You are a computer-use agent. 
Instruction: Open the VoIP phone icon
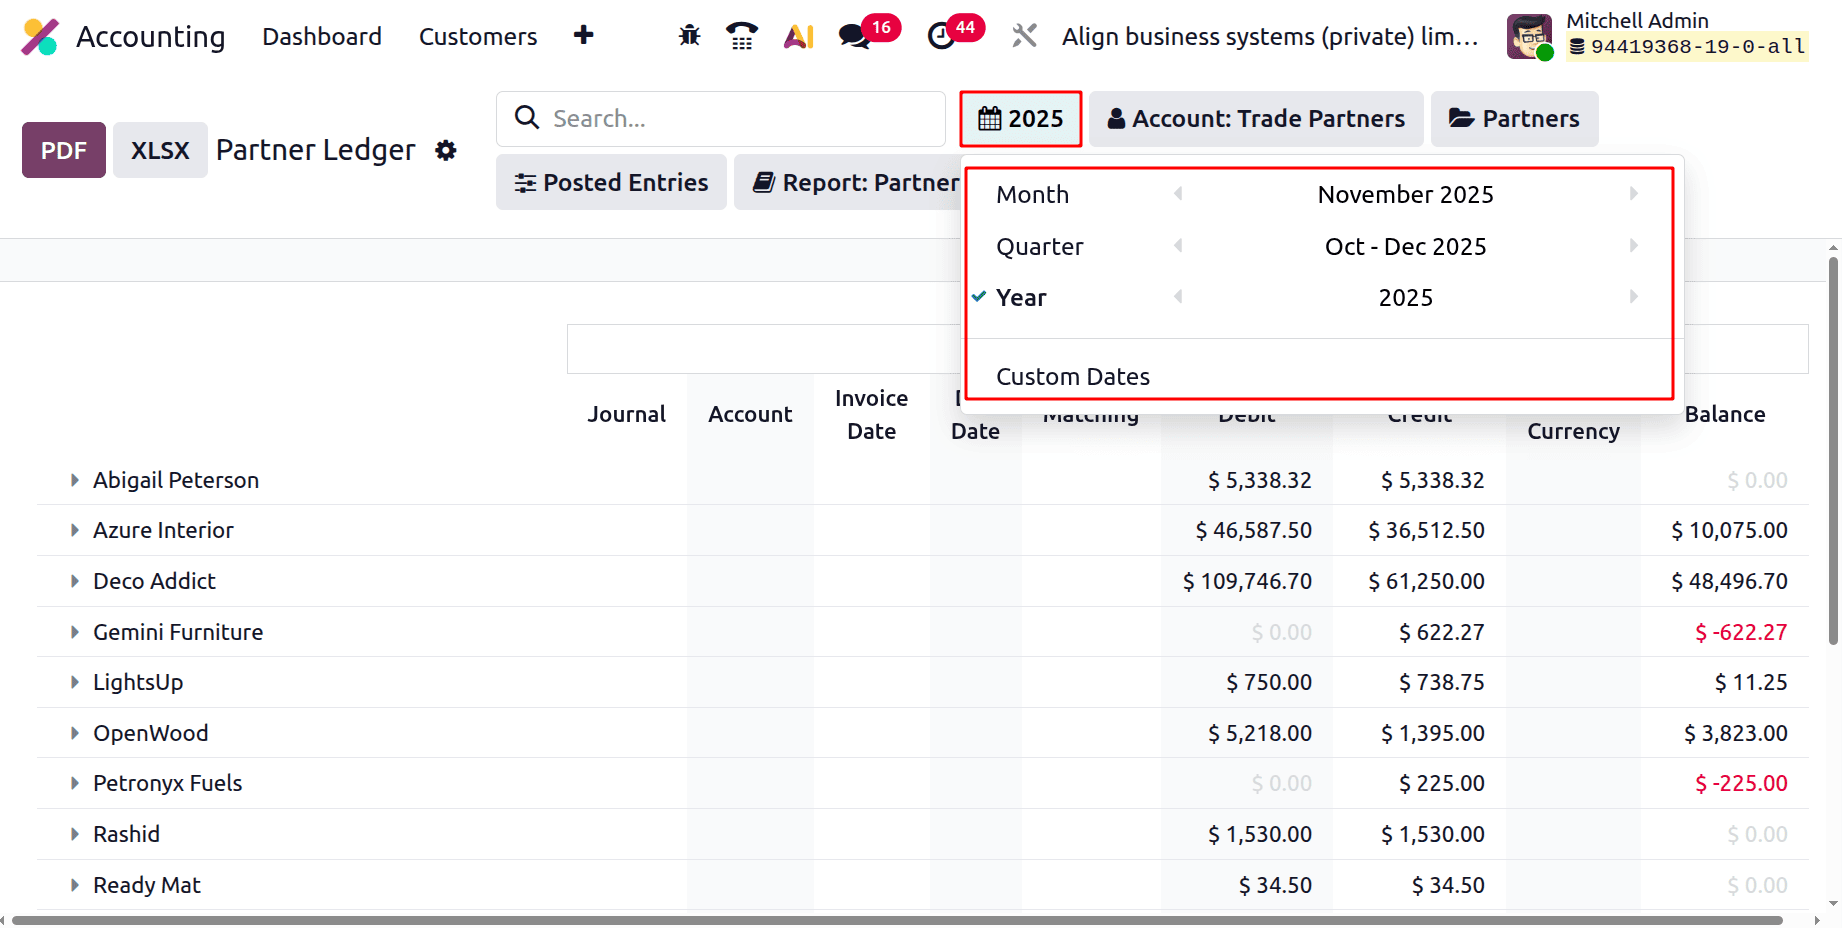[742, 36]
